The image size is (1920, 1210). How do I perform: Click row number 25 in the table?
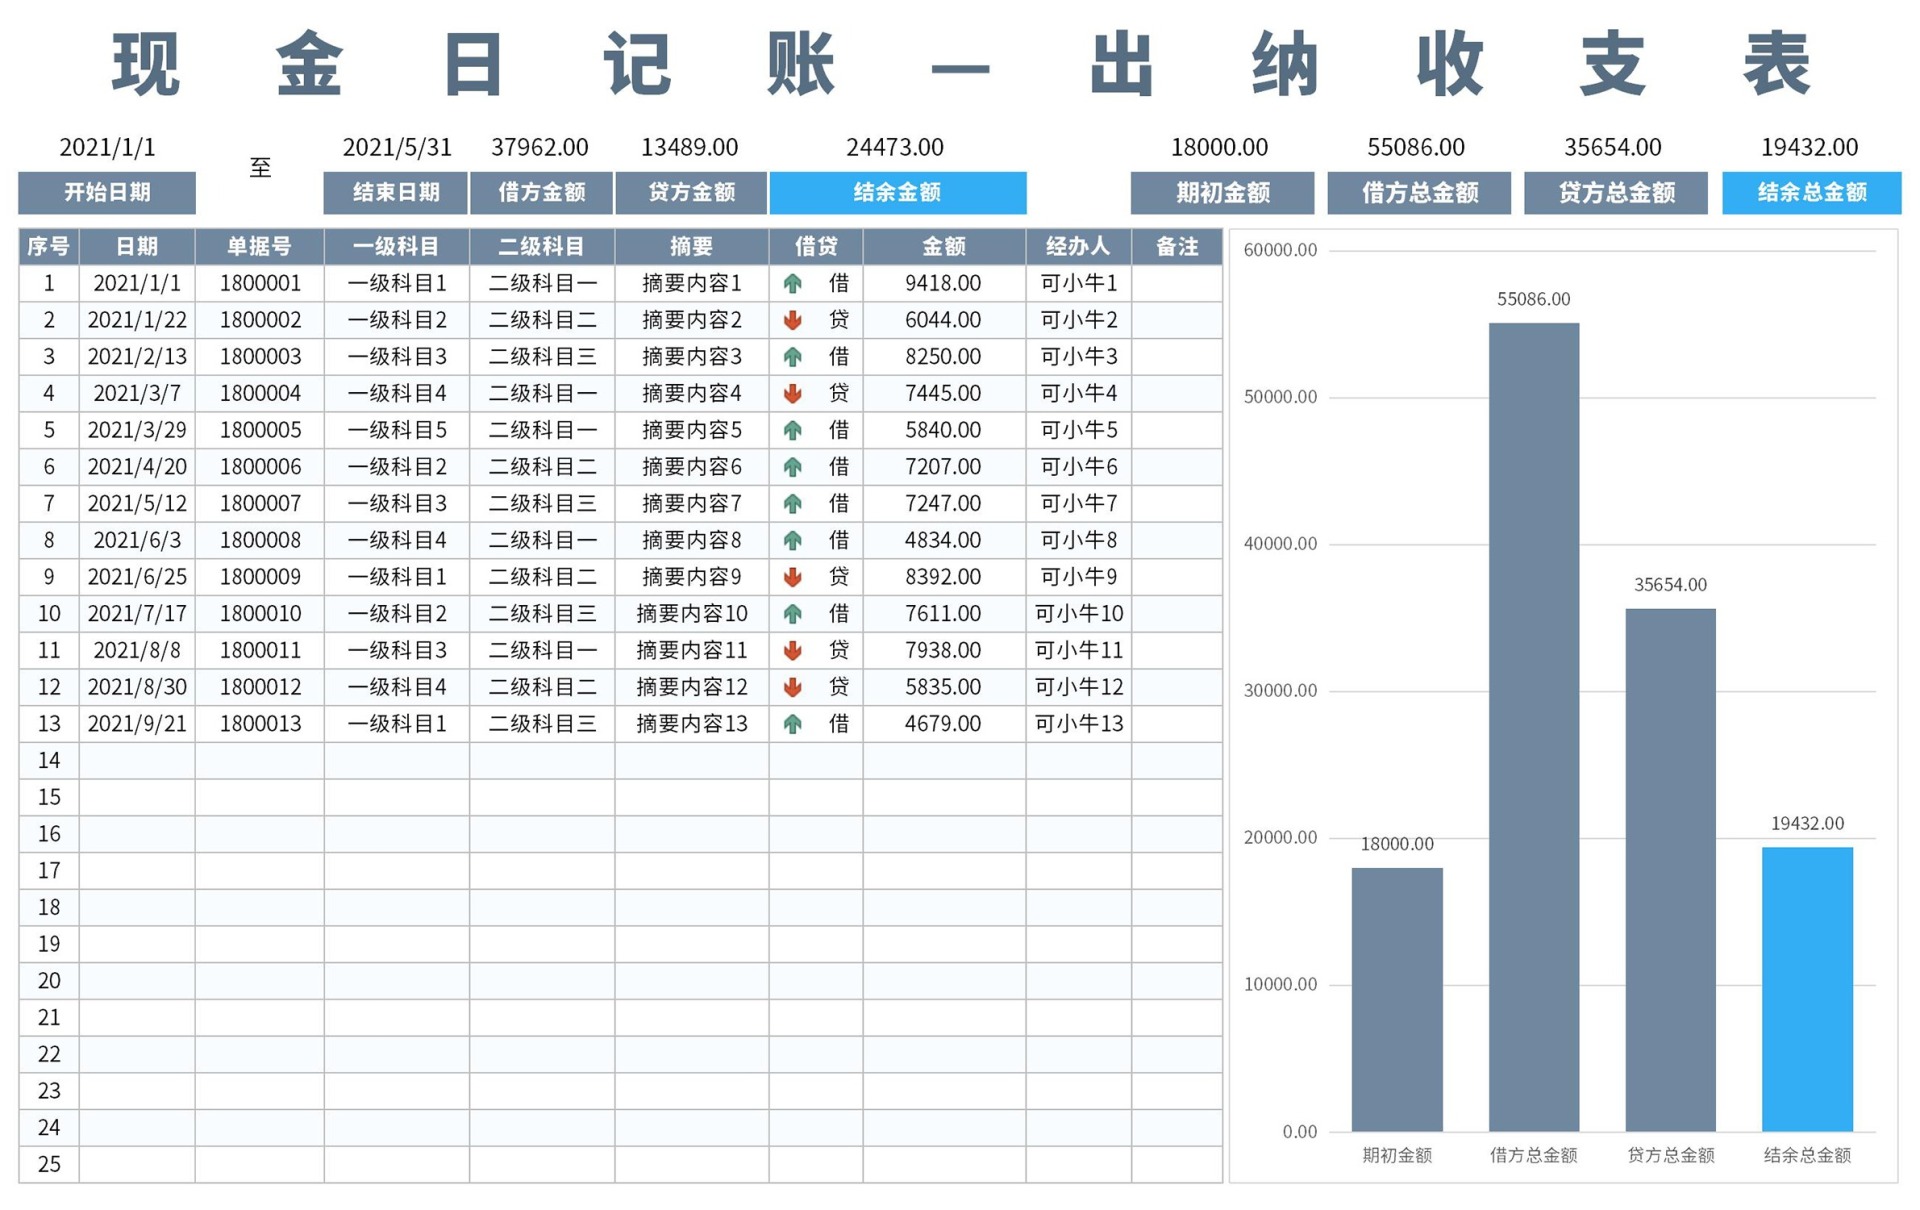(48, 1165)
